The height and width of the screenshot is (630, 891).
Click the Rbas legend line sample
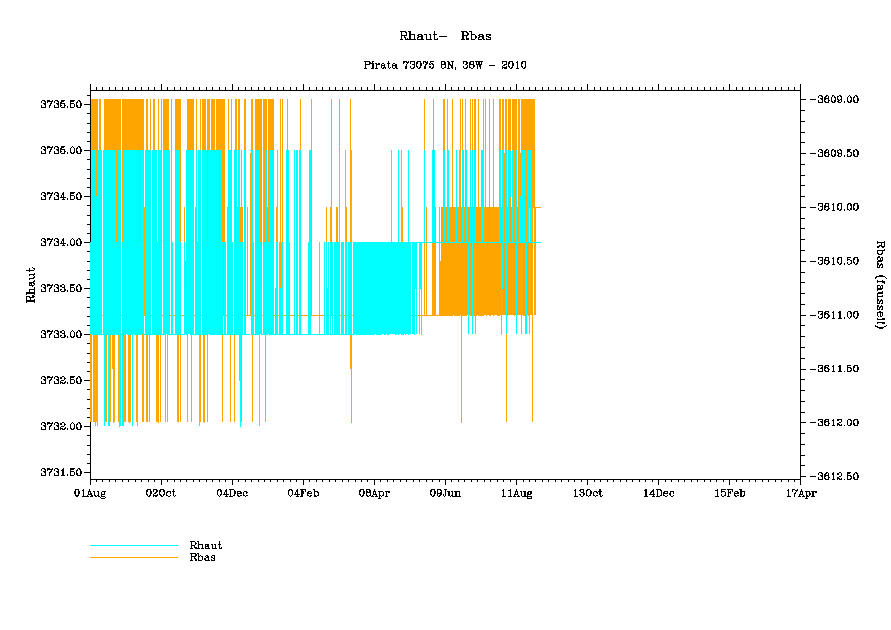coord(133,557)
